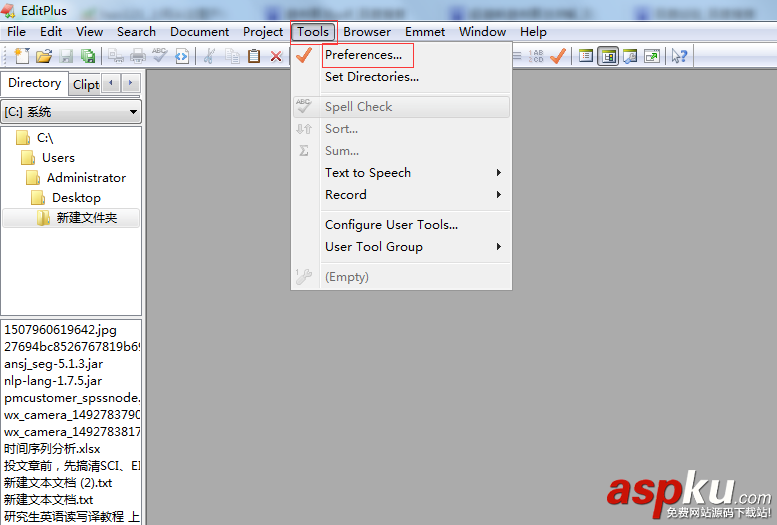This screenshot has width=777, height=525.
Task: Open the Emmet menu
Action: 425,32
